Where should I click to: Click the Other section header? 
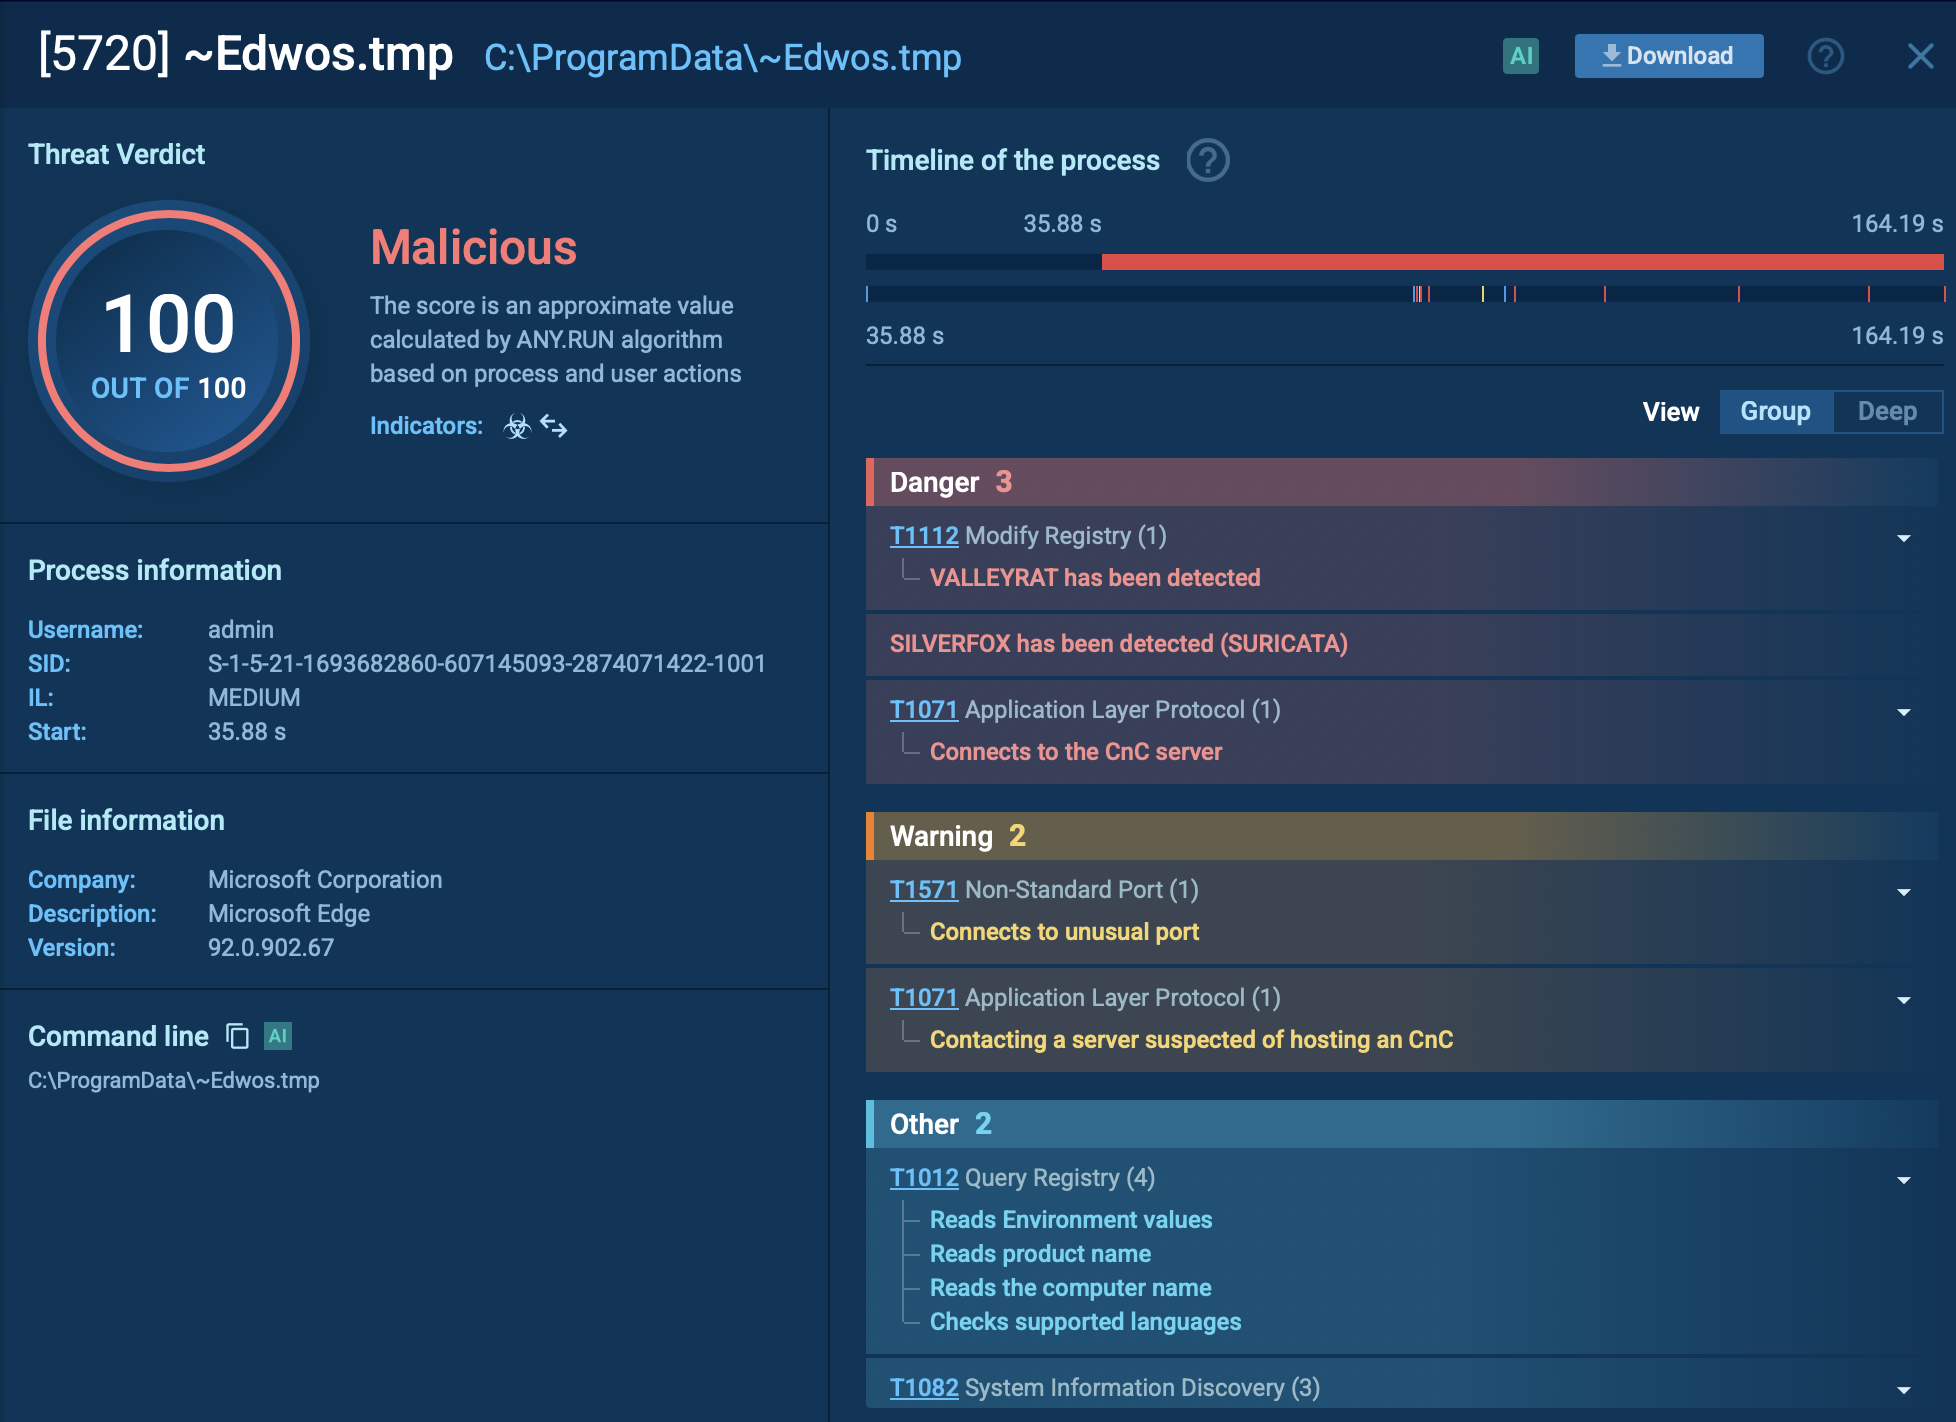[1401, 1124]
